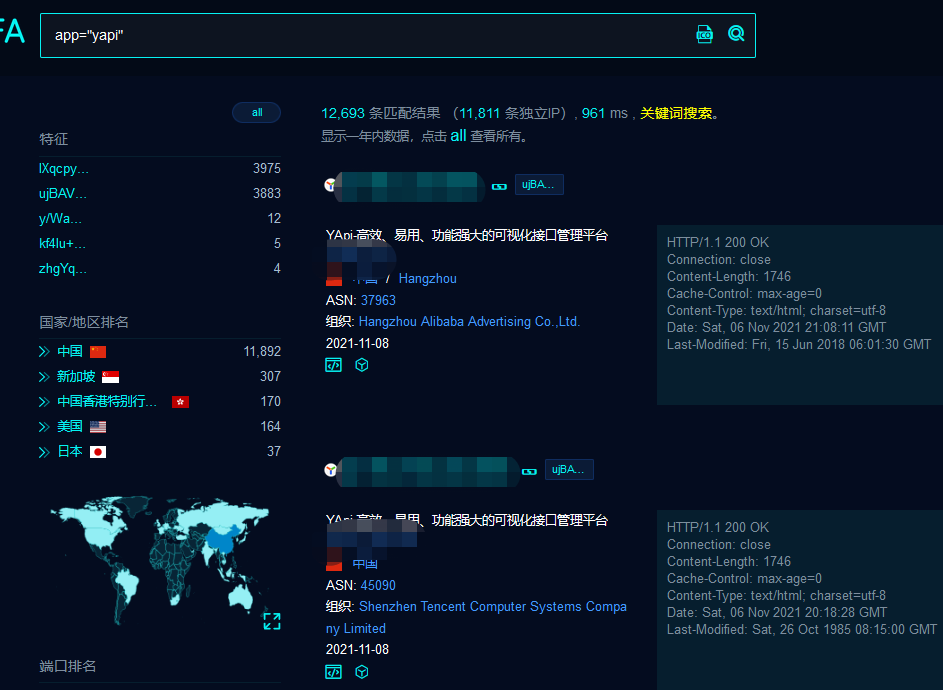The width and height of the screenshot is (943, 690).
Task: Click the 12,693 matching results count
Action: click(x=343, y=113)
